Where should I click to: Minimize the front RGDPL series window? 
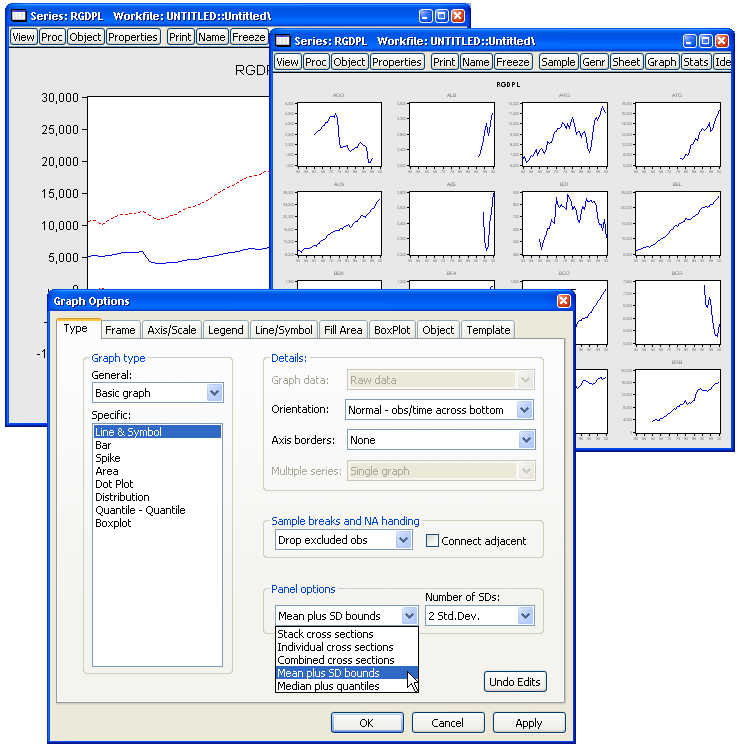687,41
